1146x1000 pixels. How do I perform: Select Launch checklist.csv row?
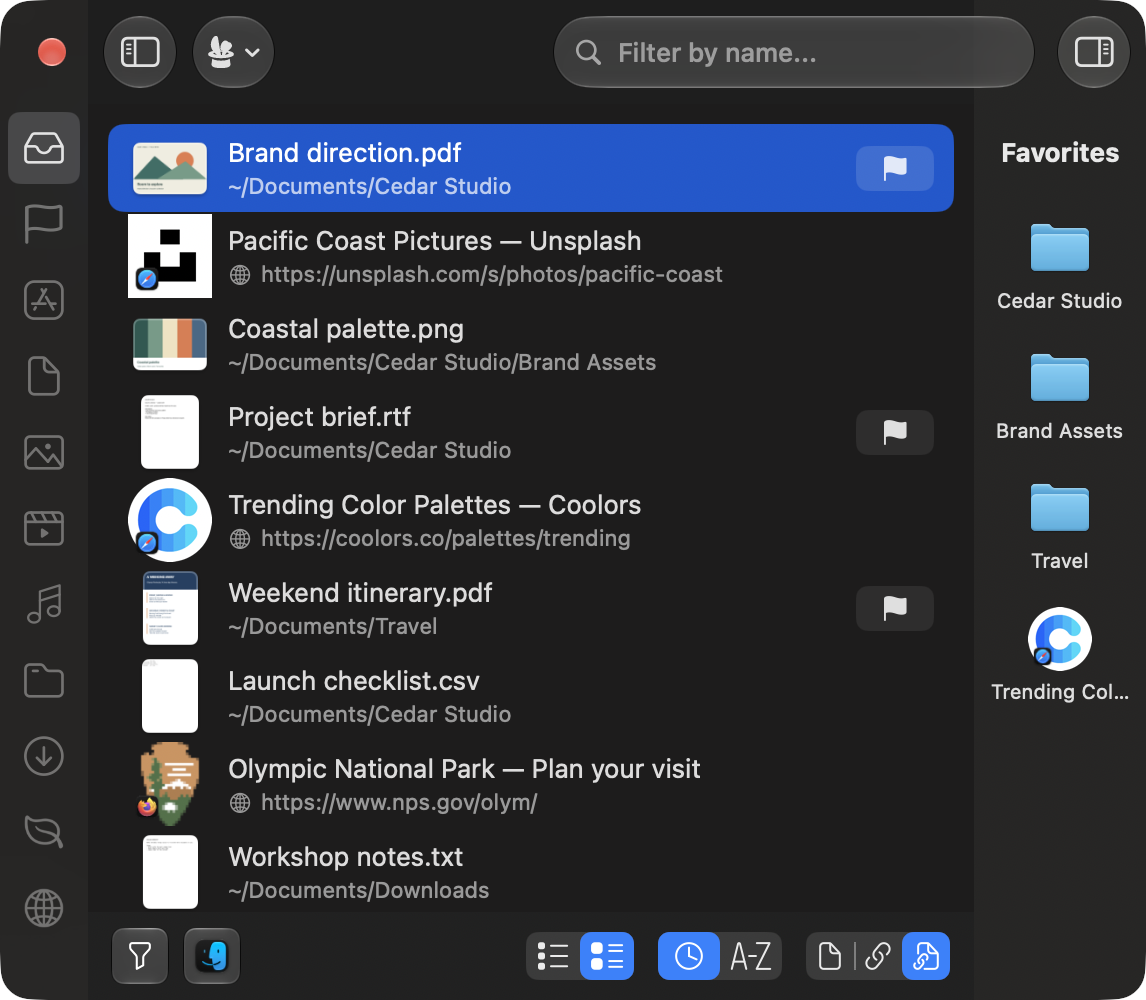tap(531, 696)
